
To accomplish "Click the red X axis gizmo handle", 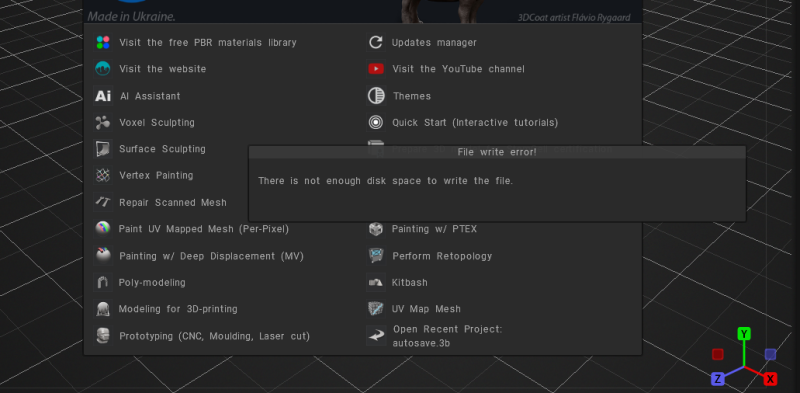I will [x=770, y=379].
